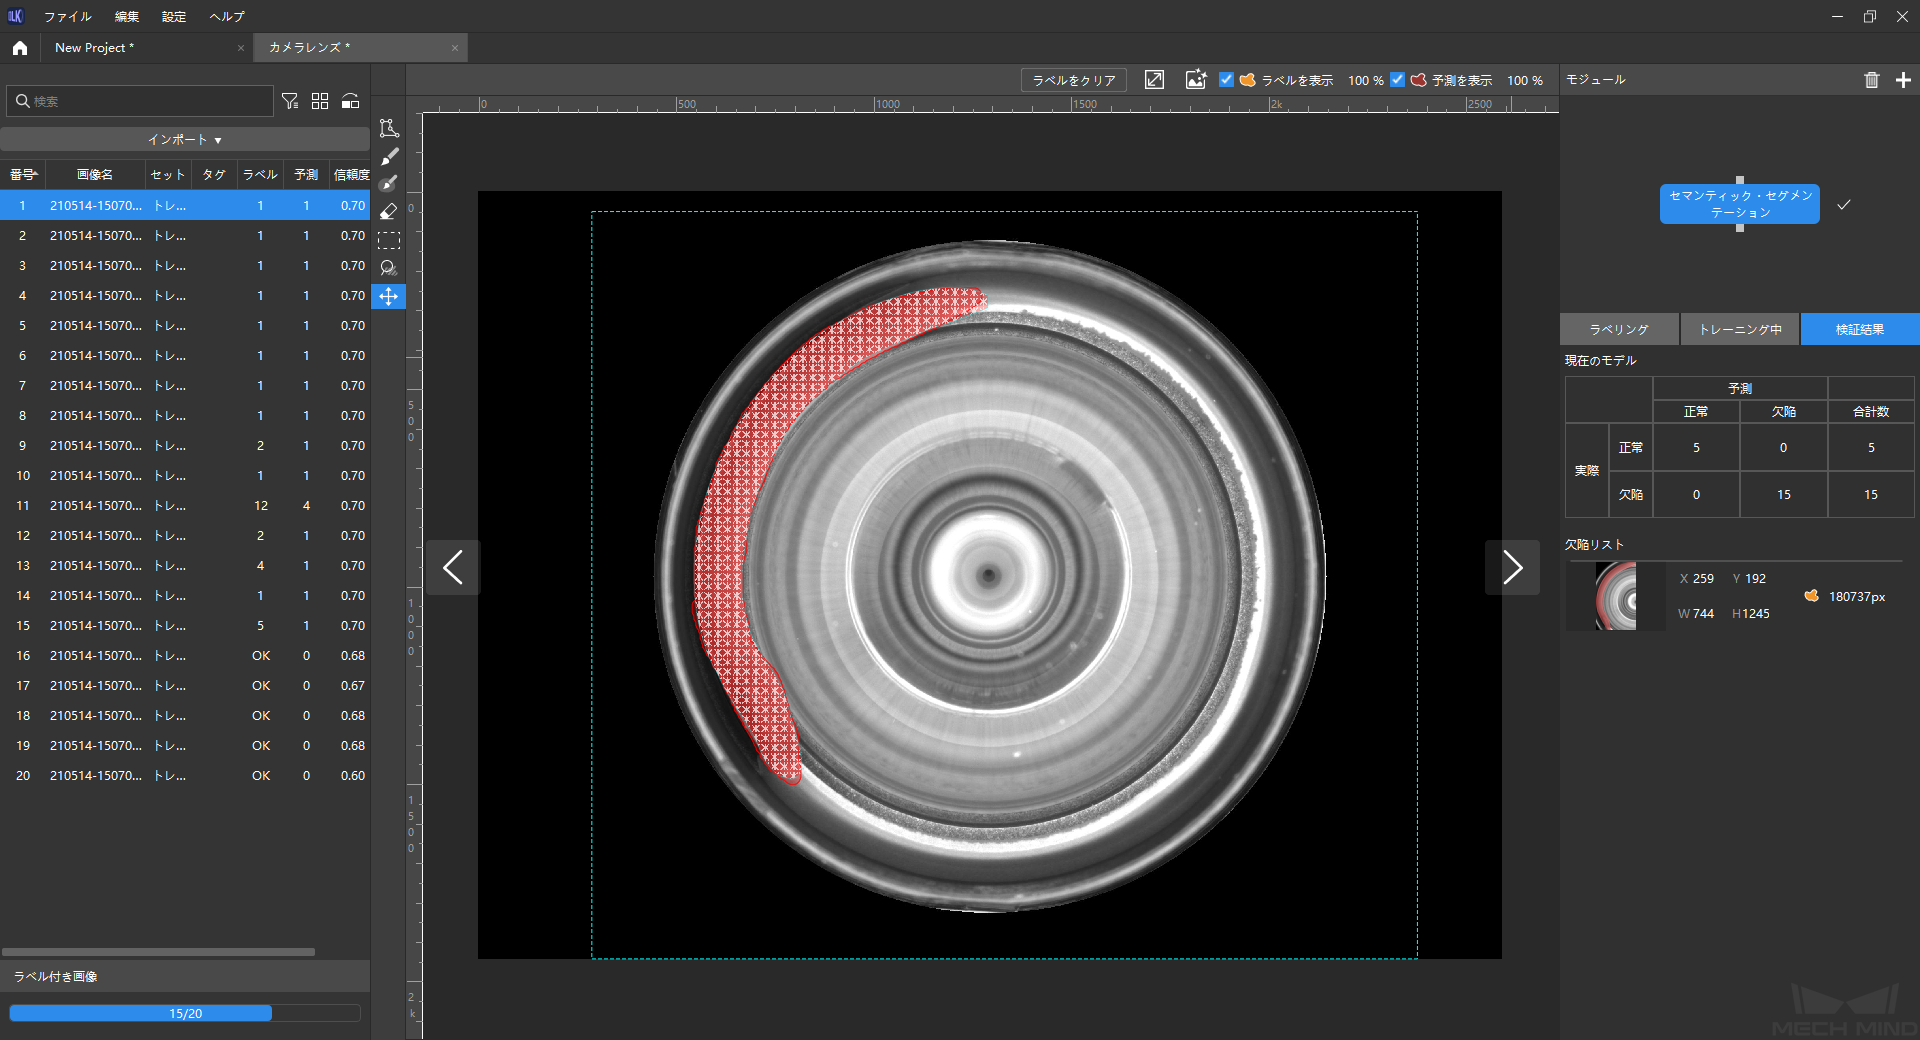1920x1040 pixels.
Task: Go to the home screen
Action: [x=20, y=48]
